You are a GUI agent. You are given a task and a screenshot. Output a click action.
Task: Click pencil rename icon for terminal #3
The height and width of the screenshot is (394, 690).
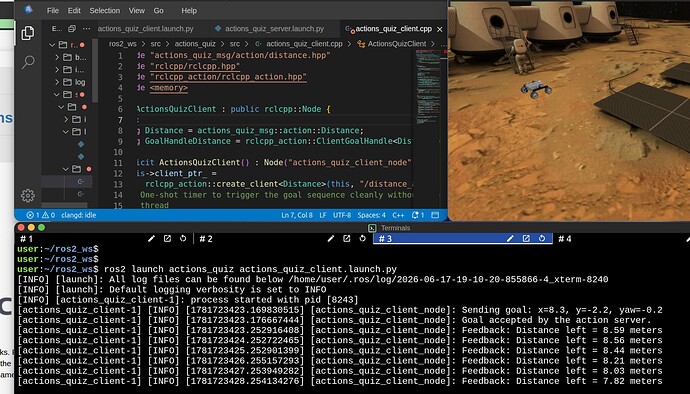[x=510, y=239]
